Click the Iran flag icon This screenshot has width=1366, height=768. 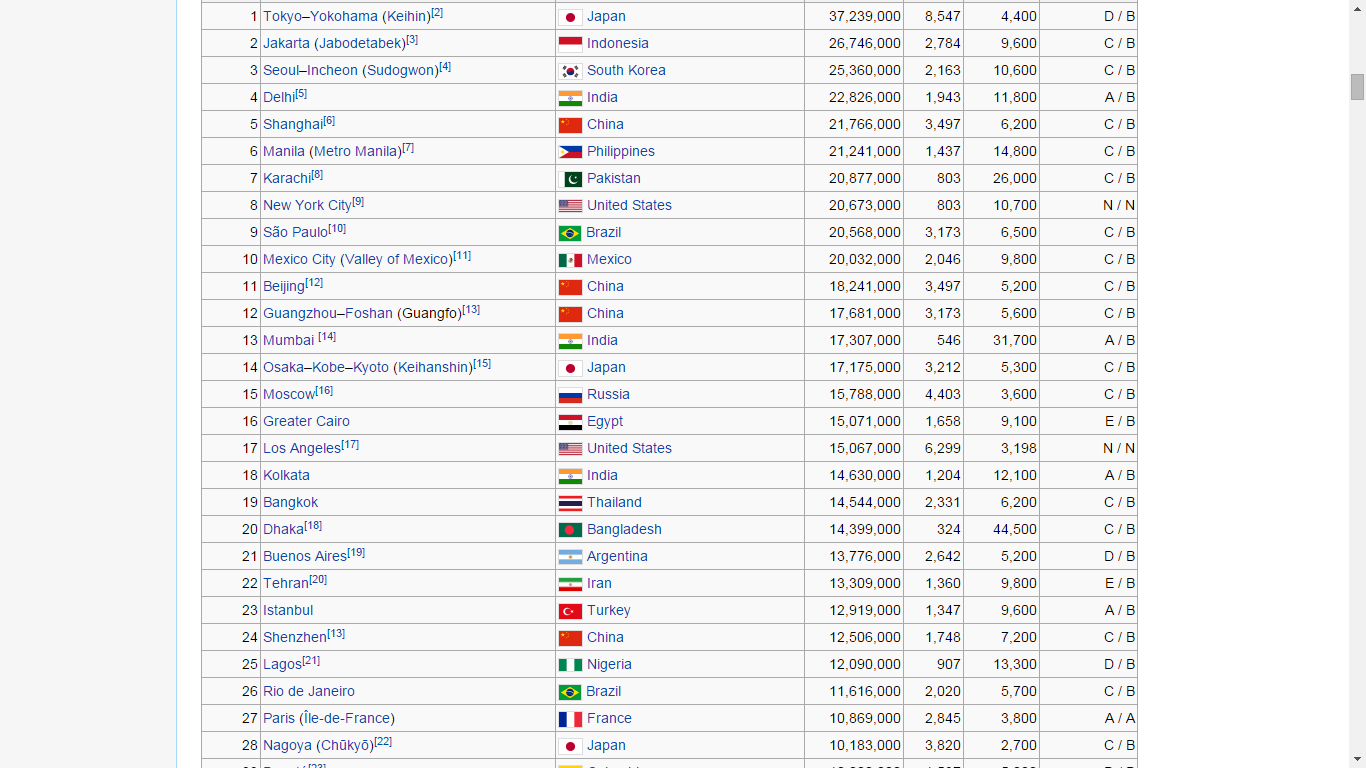point(570,584)
